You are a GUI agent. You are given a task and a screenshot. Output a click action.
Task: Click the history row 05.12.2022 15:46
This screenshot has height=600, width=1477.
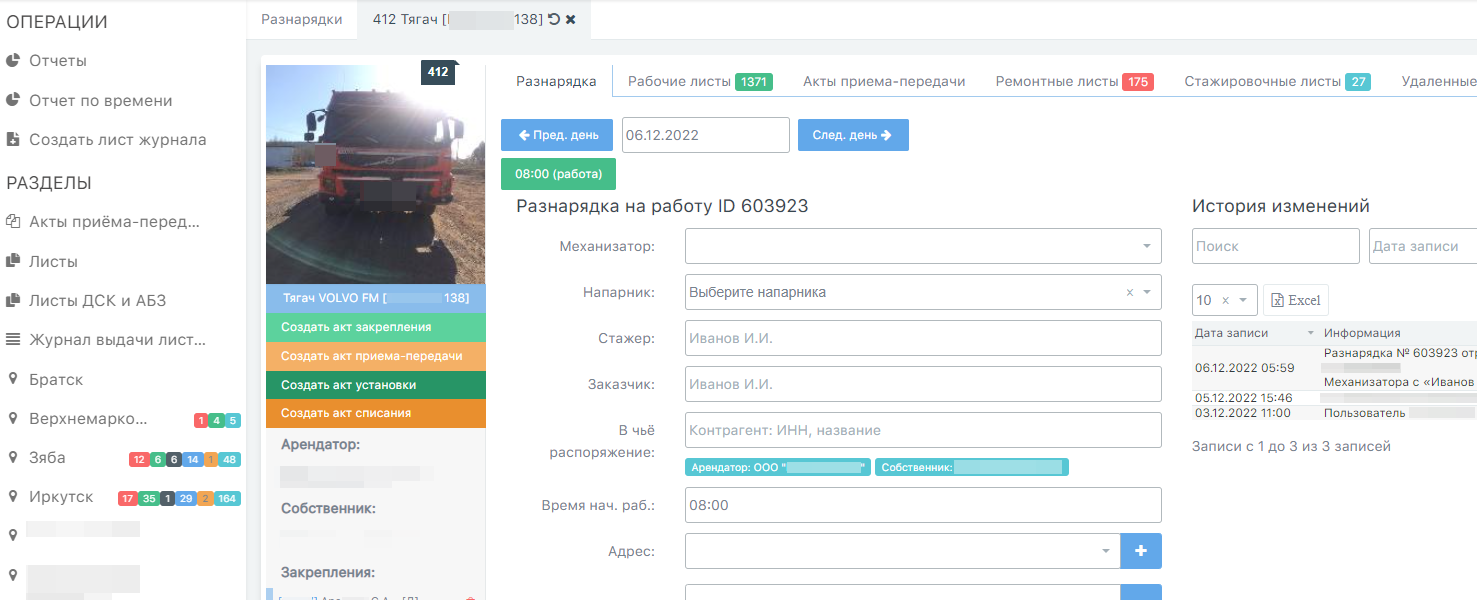click(x=1334, y=398)
